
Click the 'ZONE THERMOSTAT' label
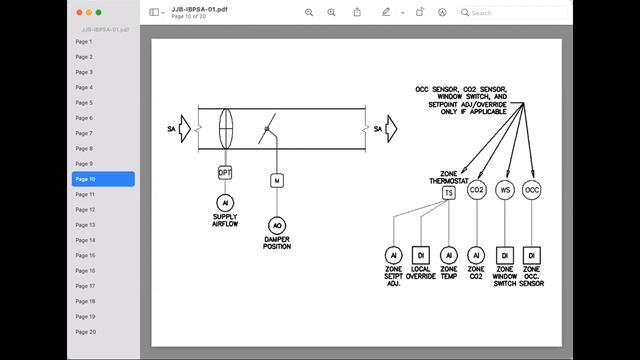point(449,178)
